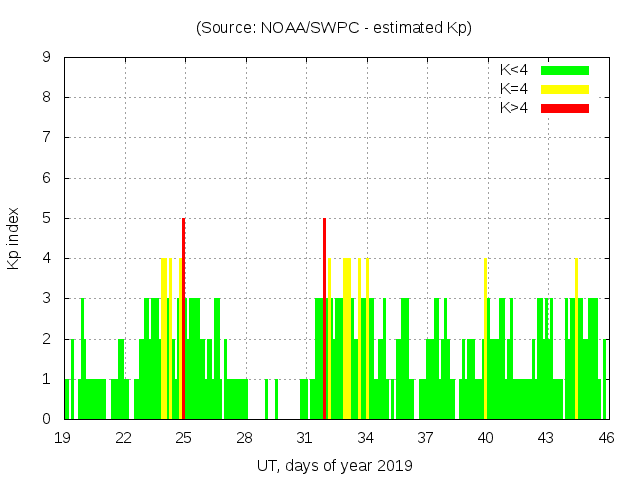Click the y-axis tick label 5
The height and width of the screenshot is (480, 640).
pyautogui.click(x=47, y=218)
